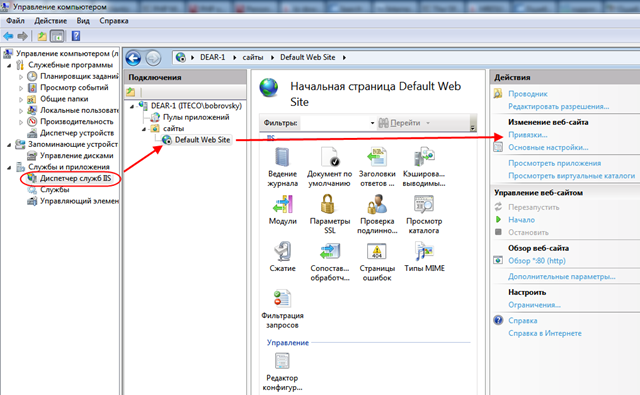This screenshot has width=640, height=395.
Task: Click the Connections panel folder toolbar icon
Action: tap(131, 92)
